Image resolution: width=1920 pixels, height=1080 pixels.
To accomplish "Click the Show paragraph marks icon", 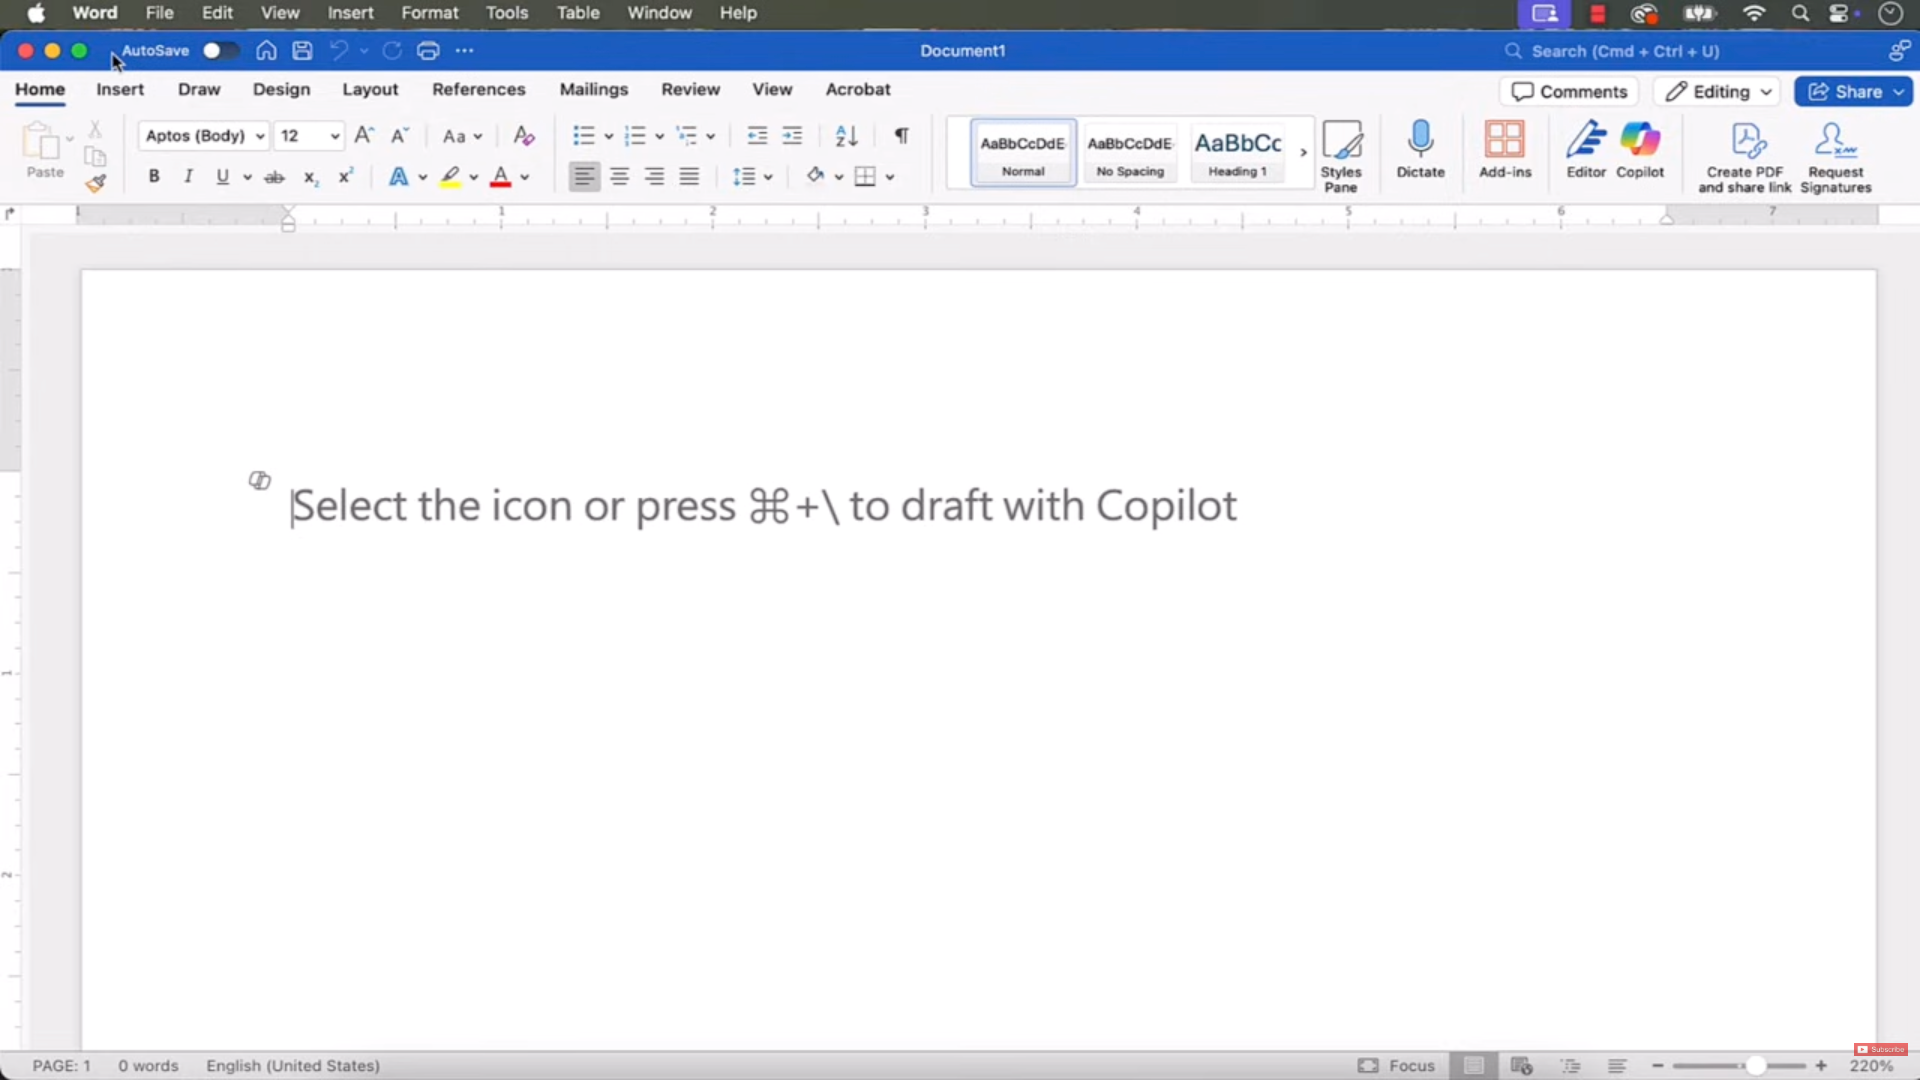I will (x=901, y=136).
